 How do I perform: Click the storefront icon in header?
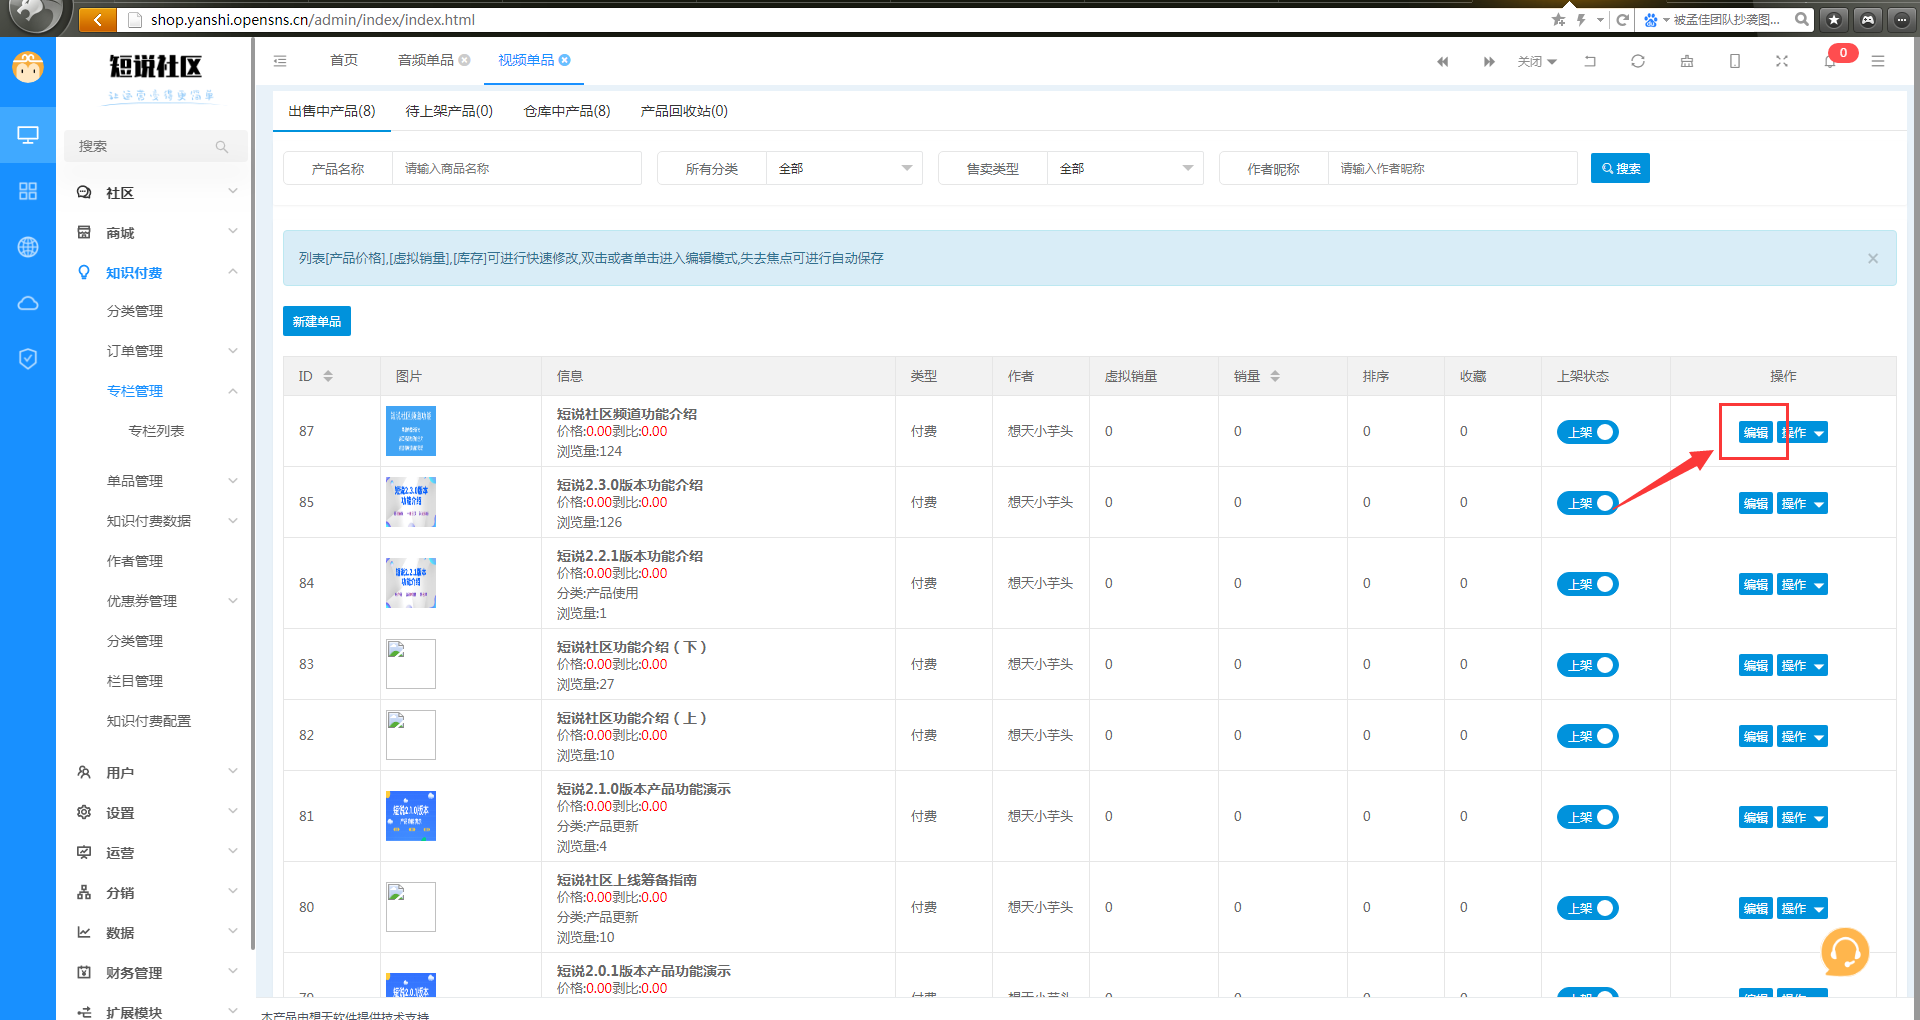[1687, 61]
